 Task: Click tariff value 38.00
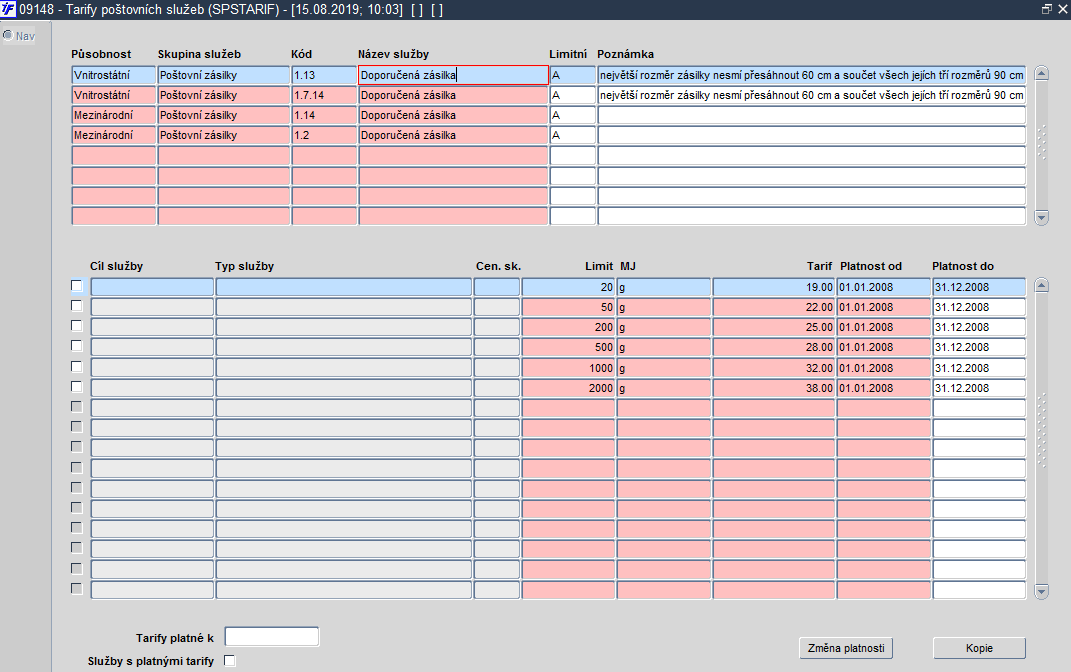click(x=773, y=388)
